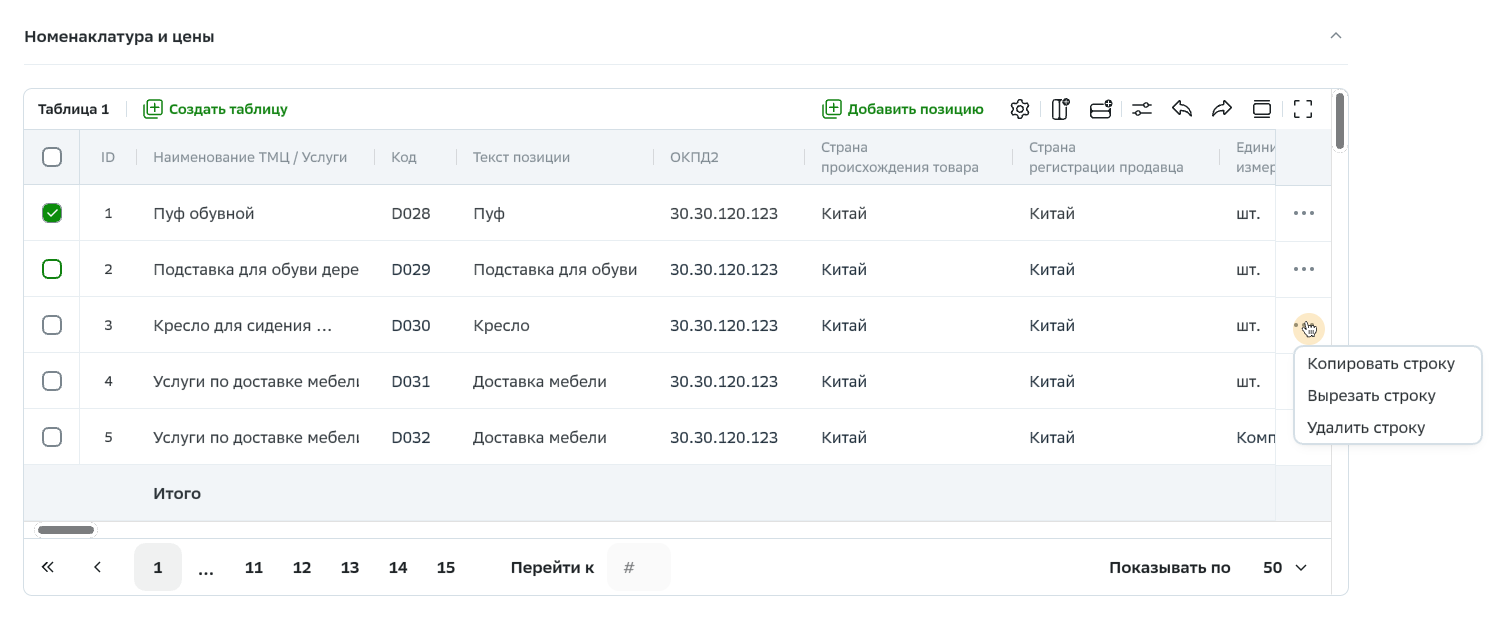This screenshot has width=1493, height=619.
Task: Click the Перейти к page number field
Action: [x=638, y=568]
